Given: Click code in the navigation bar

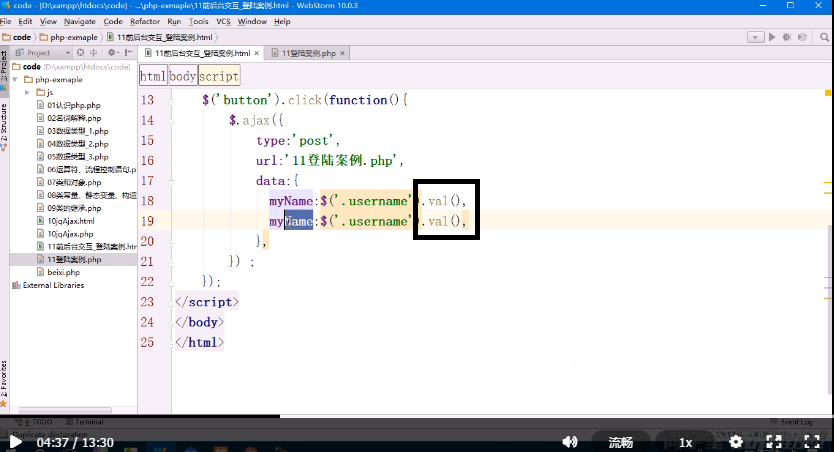Looking at the screenshot, I should tap(17, 37).
